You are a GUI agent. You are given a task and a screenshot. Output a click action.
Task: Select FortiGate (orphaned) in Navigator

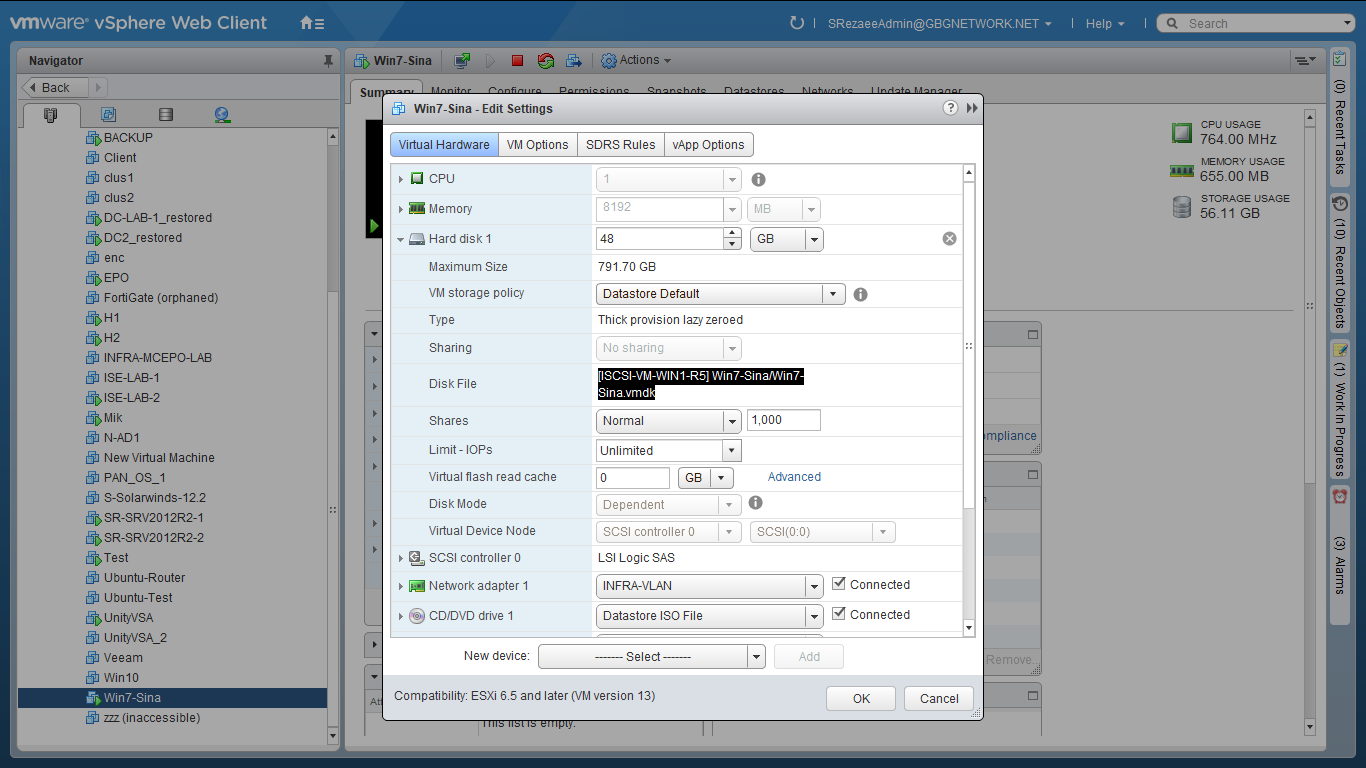[160, 298]
